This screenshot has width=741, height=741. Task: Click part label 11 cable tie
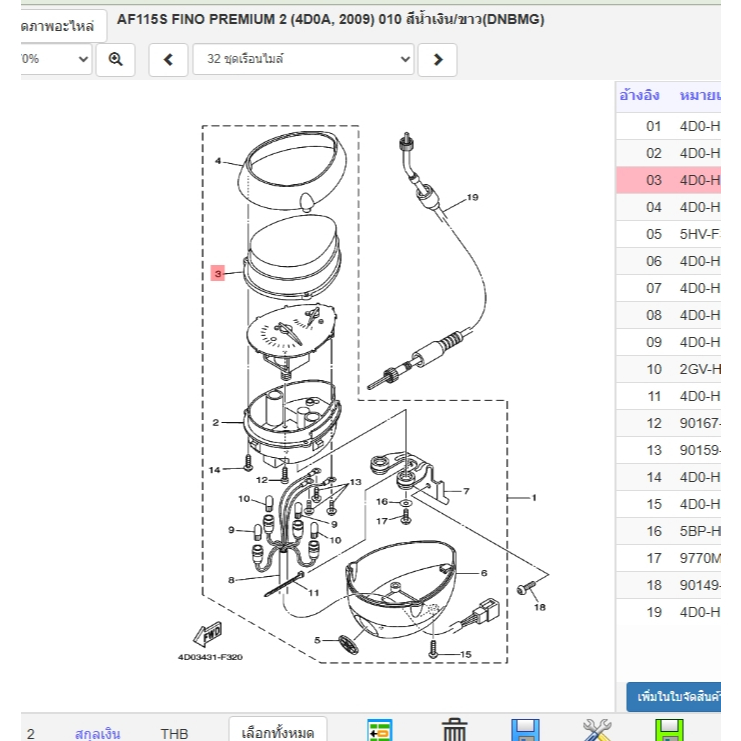(x=314, y=593)
